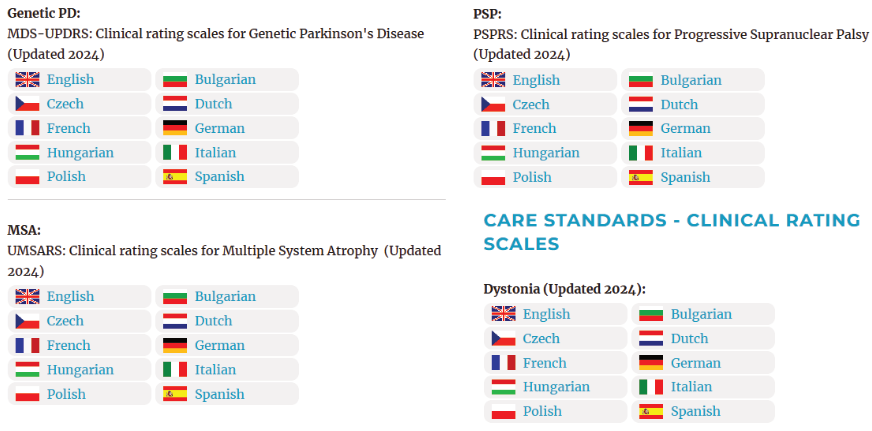Click the Italian flag under Dystonia
This screenshot has height=431, width=872.
651,387
